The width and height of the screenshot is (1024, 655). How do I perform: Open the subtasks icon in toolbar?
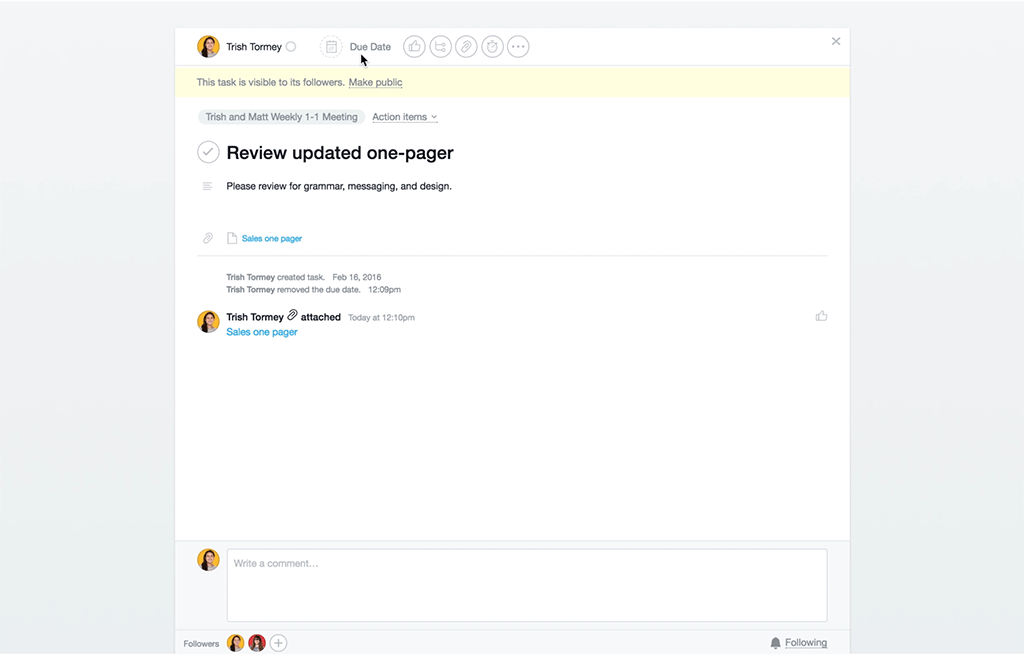point(440,47)
